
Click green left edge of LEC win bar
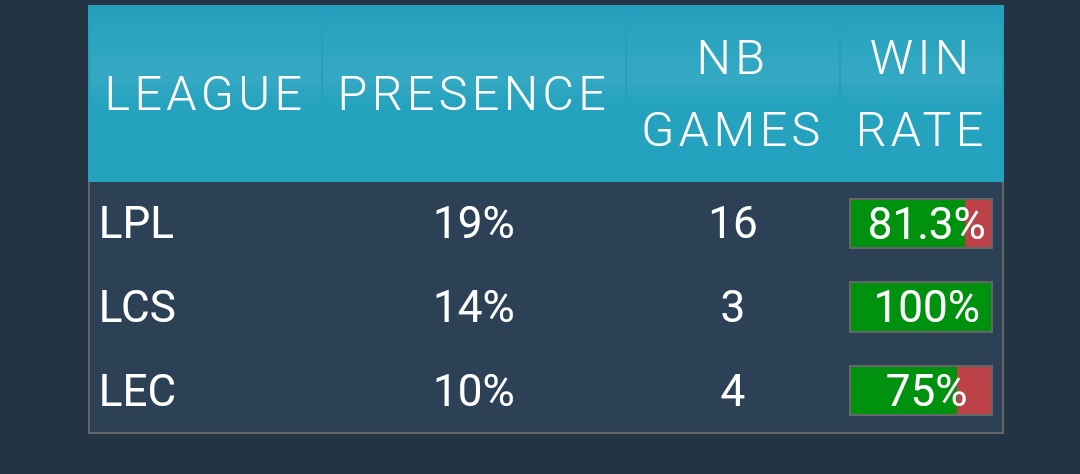857,391
